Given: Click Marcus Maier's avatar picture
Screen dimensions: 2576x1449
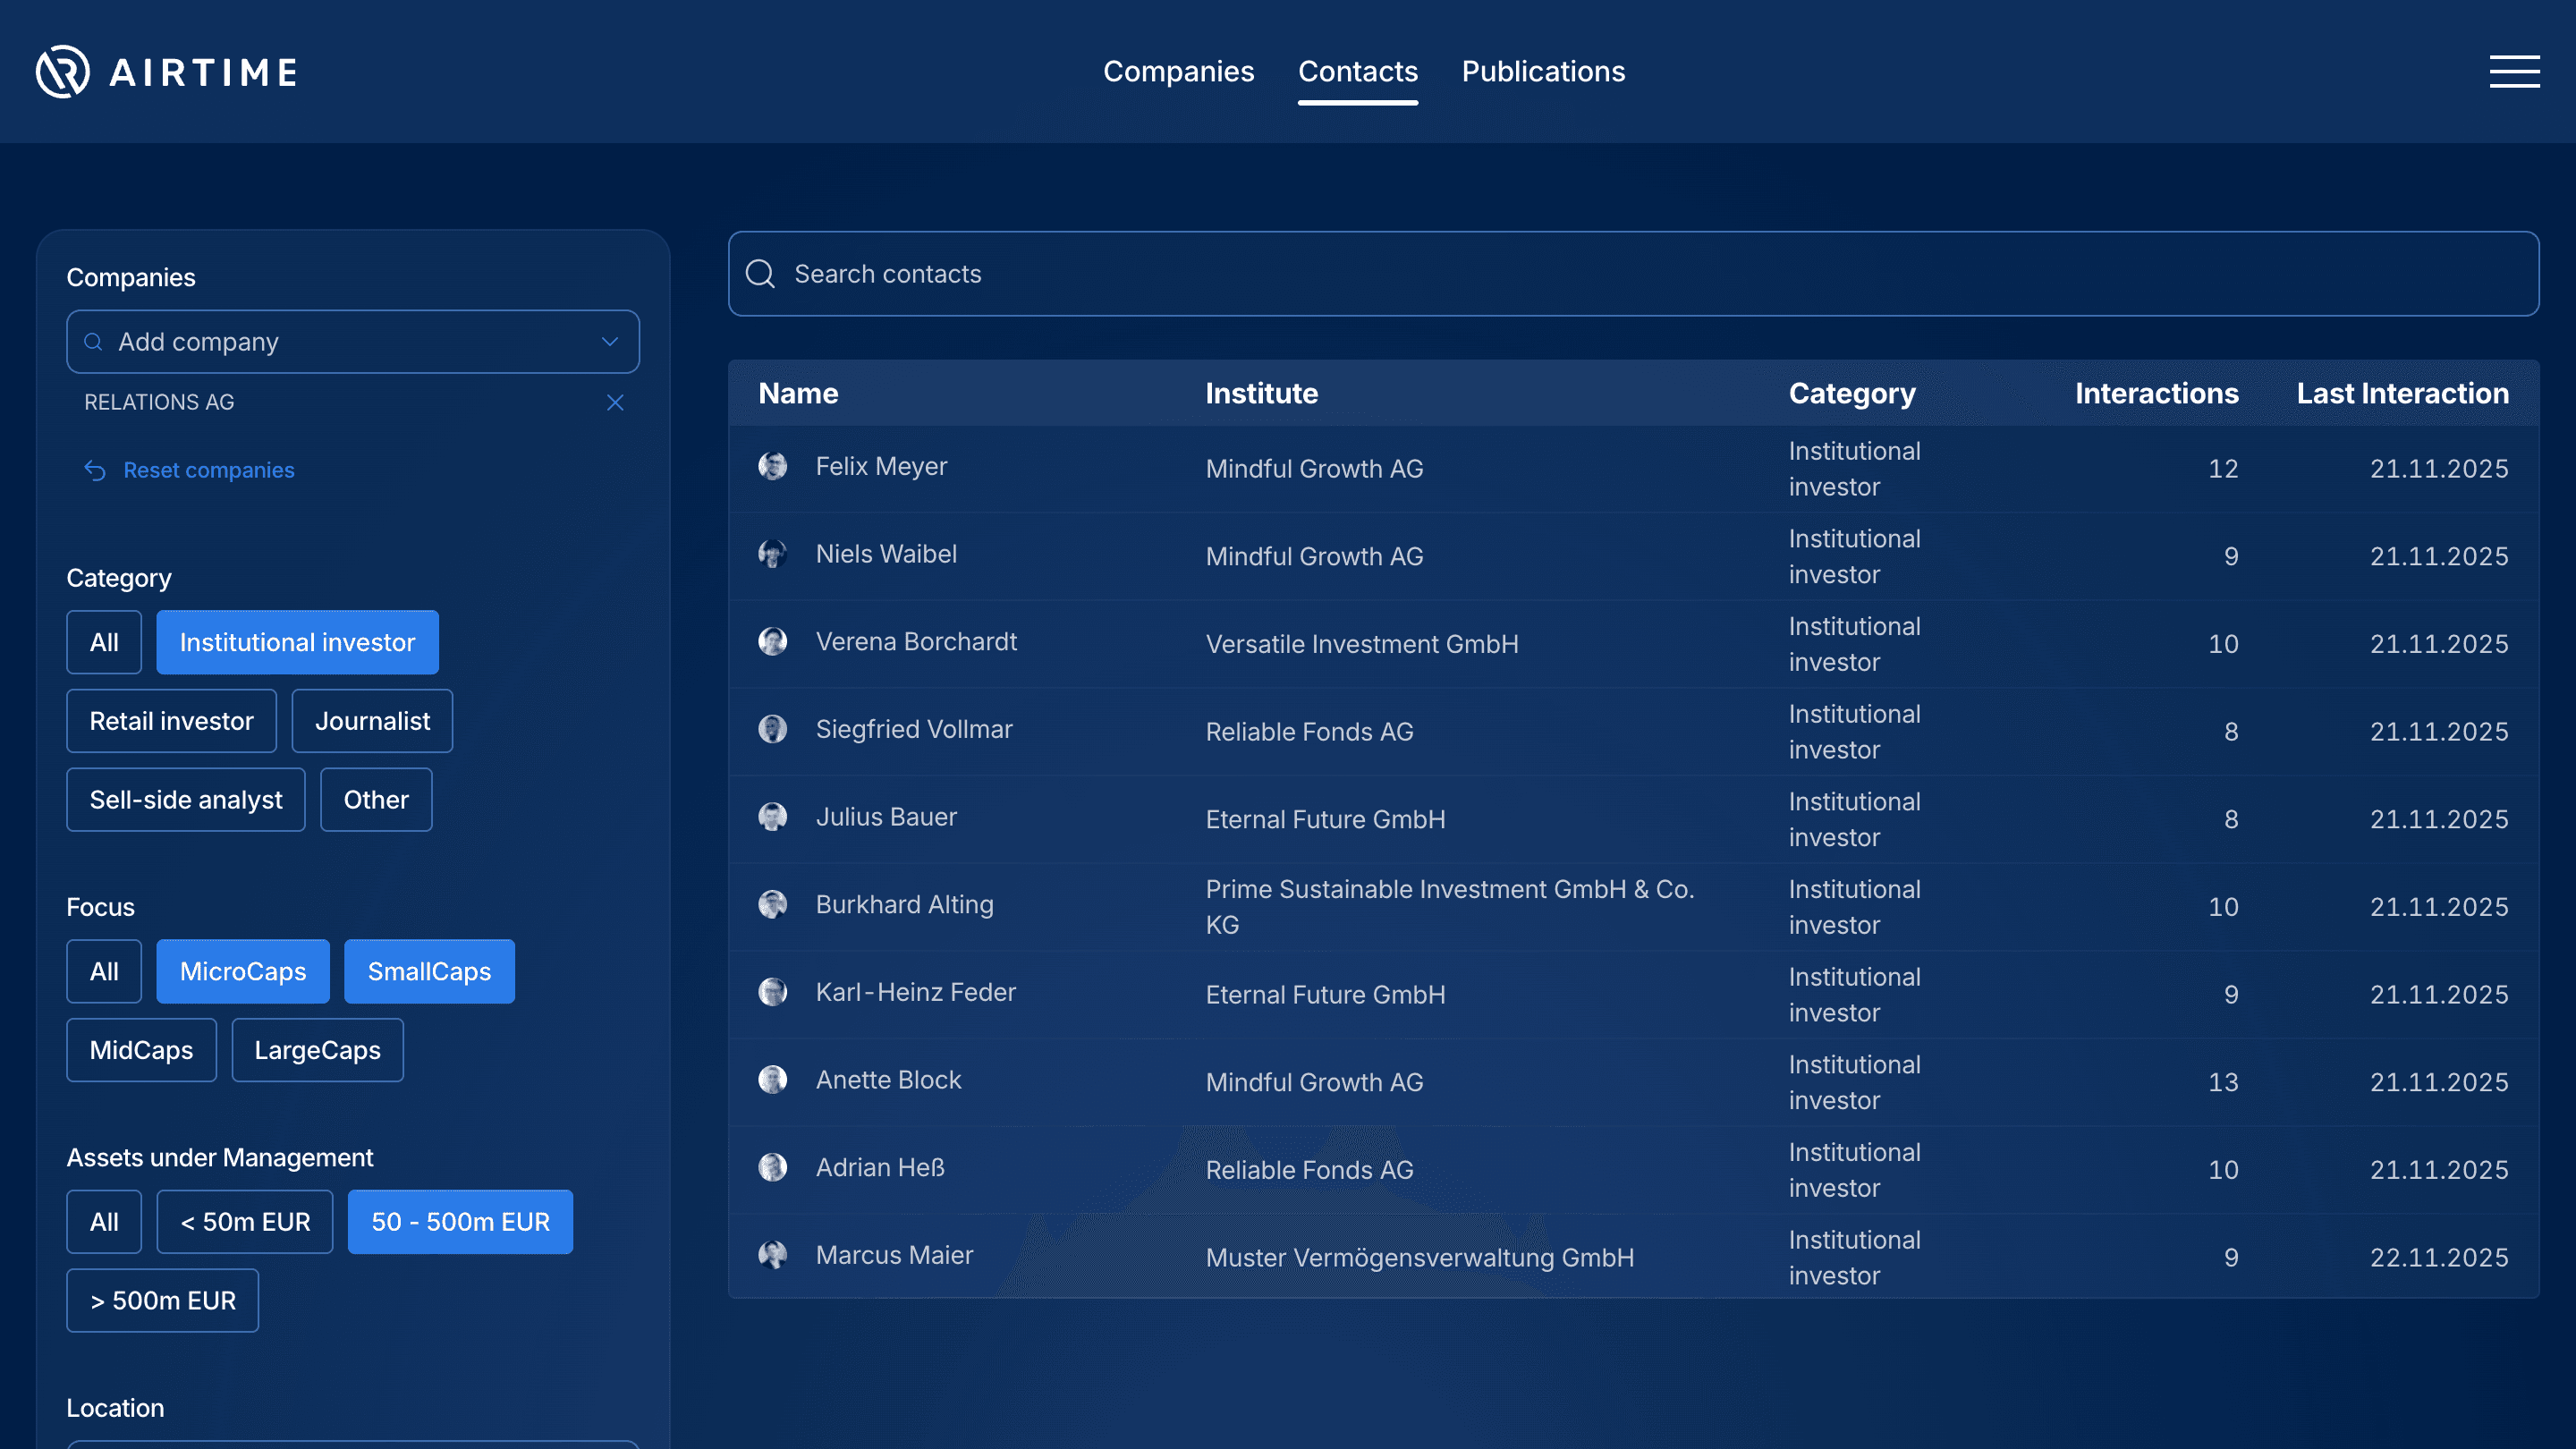Looking at the screenshot, I should tap(772, 1254).
